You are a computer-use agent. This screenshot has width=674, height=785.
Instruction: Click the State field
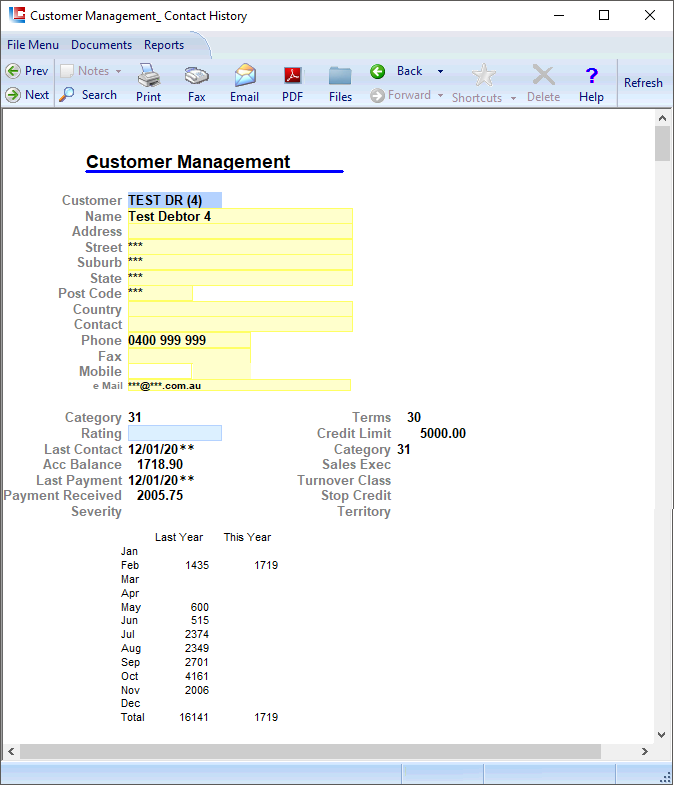pyautogui.click(x=240, y=278)
